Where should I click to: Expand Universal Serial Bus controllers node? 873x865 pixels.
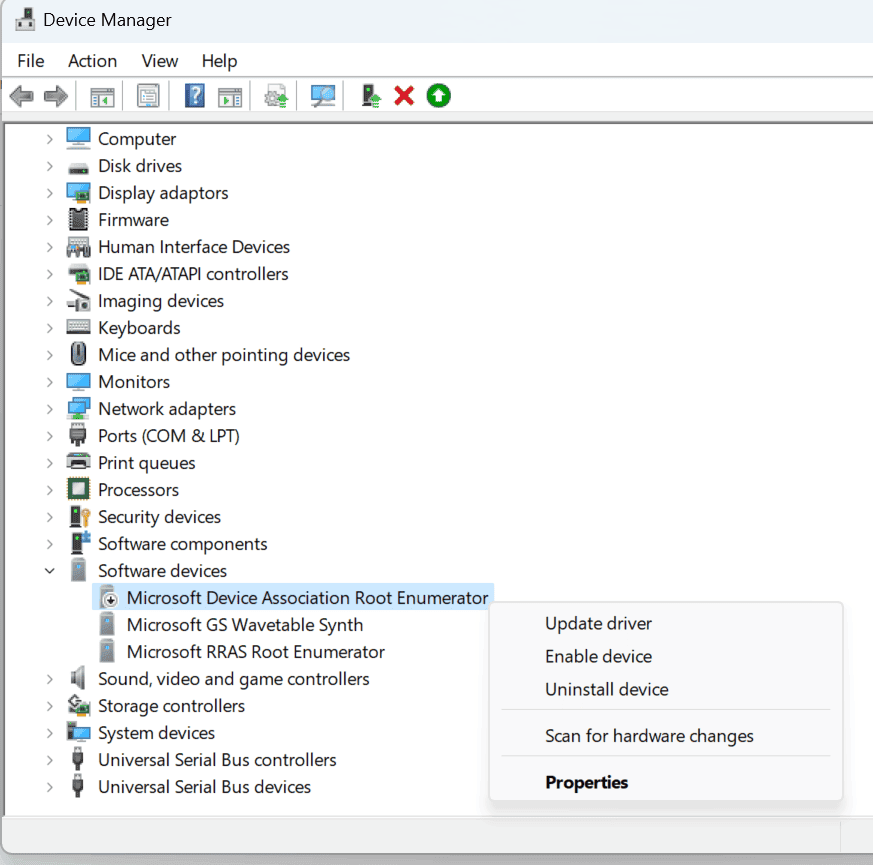(x=49, y=760)
